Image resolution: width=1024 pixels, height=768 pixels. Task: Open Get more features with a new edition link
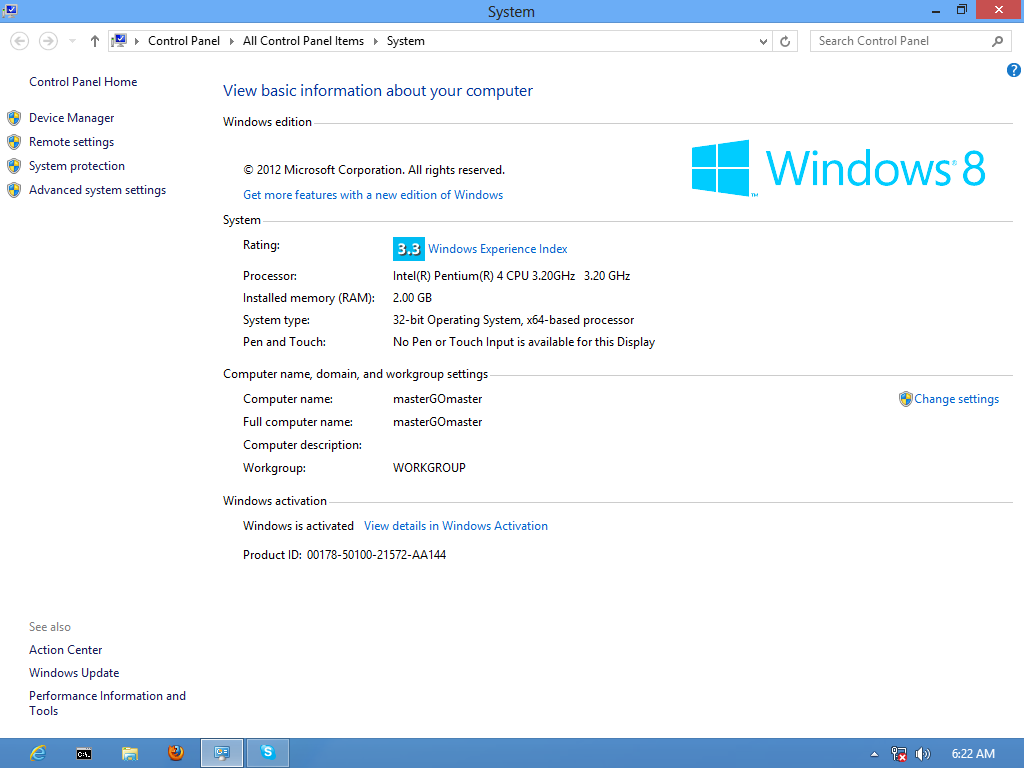click(373, 195)
